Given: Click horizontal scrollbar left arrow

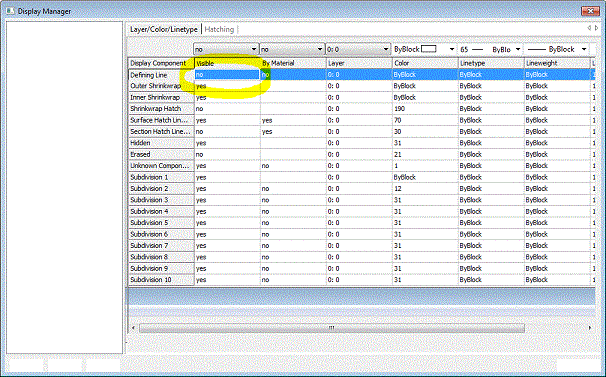Looking at the screenshot, I should click(x=133, y=328).
